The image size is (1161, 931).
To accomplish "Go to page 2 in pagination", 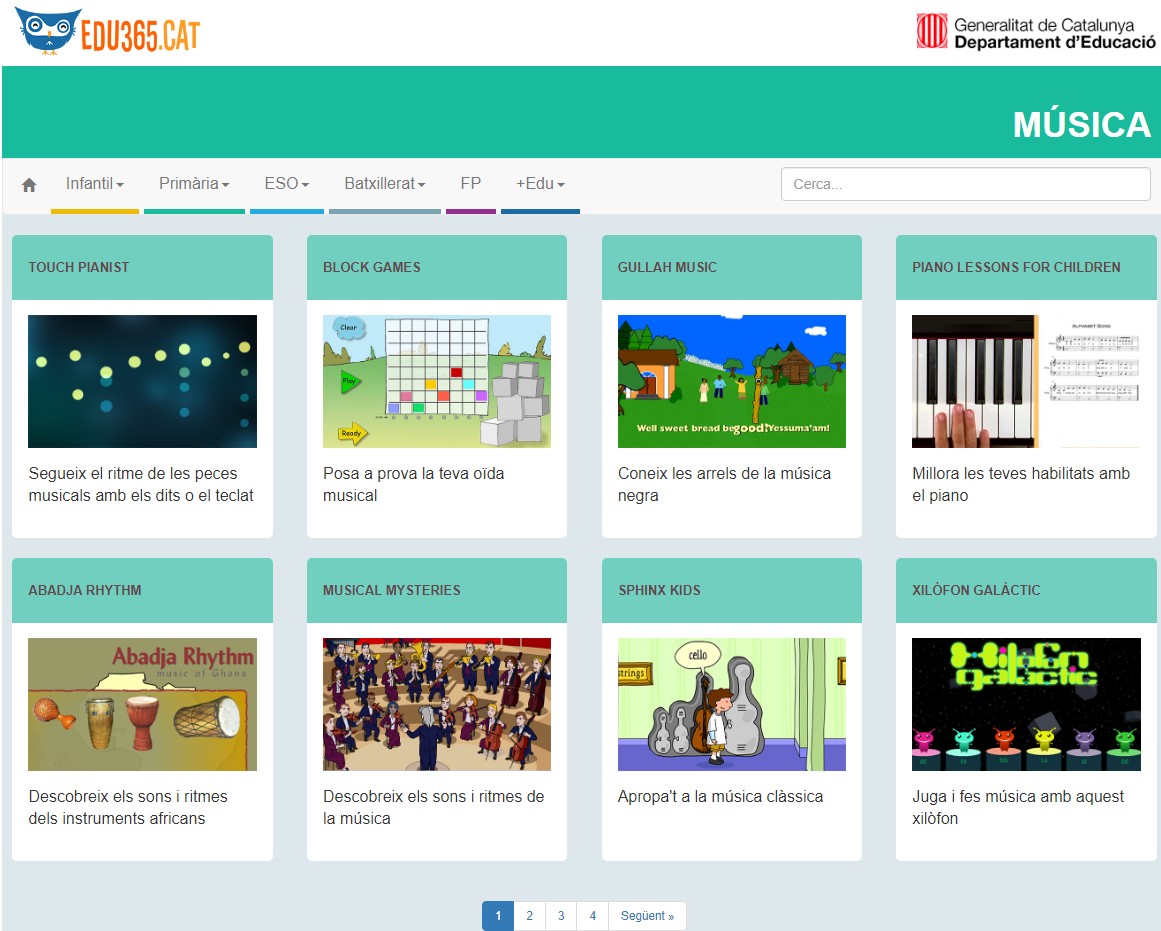I will pos(529,916).
